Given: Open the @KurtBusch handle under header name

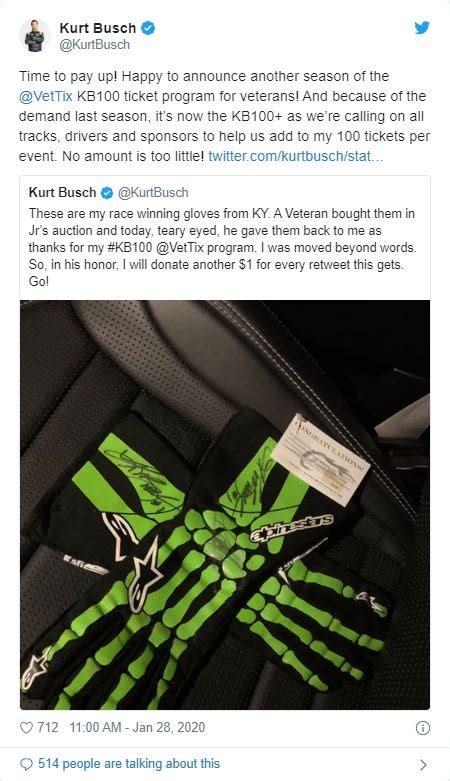Looking at the screenshot, I should point(95,44).
